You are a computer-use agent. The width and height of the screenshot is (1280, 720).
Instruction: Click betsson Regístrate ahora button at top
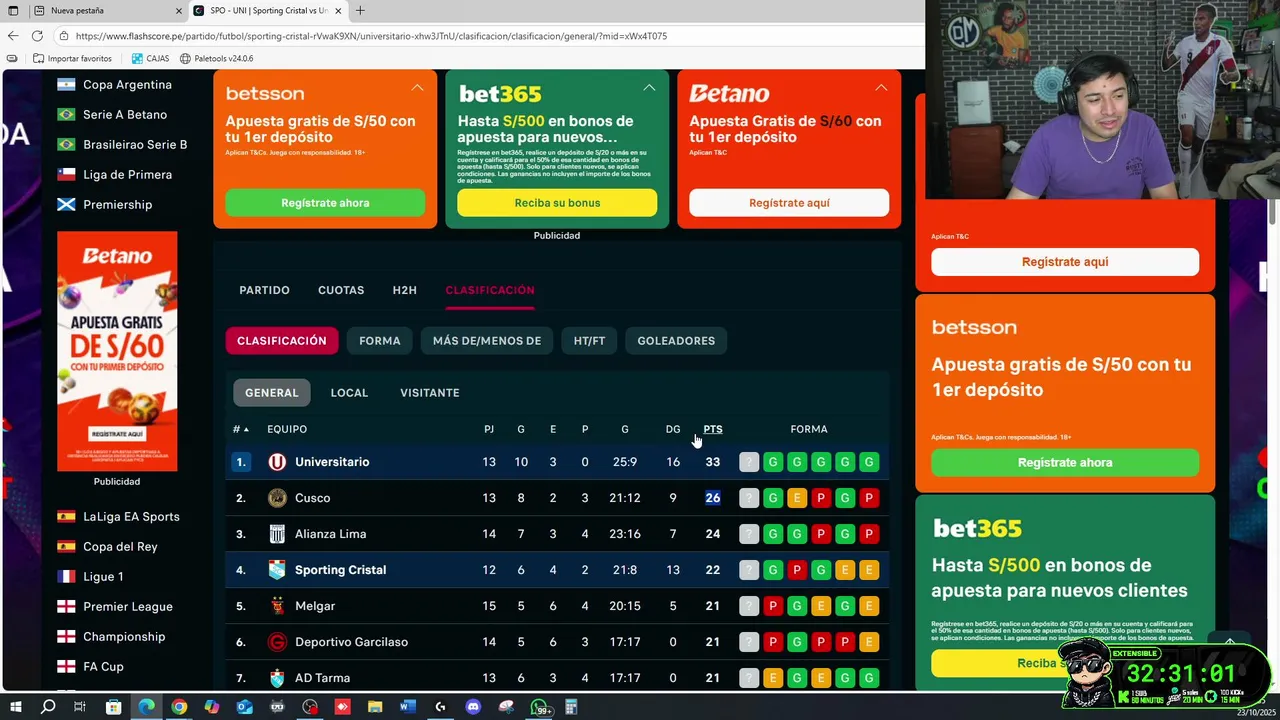coord(325,203)
